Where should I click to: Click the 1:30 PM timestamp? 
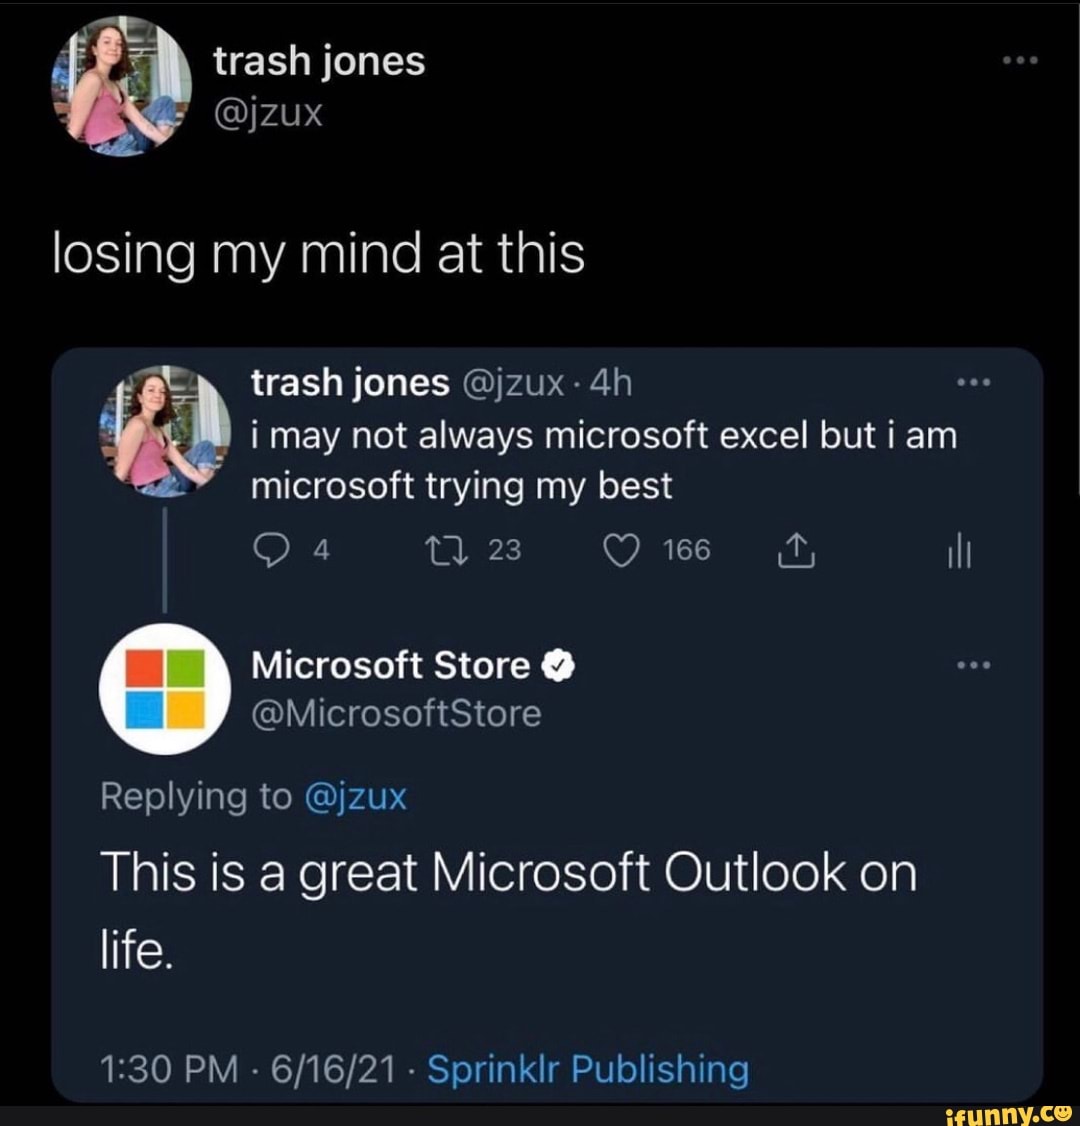(161, 1068)
